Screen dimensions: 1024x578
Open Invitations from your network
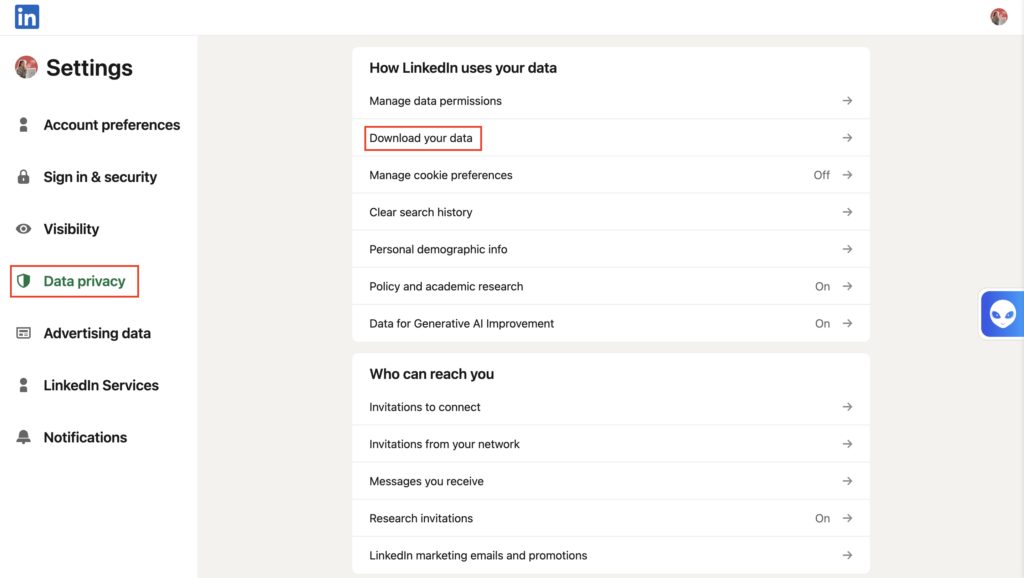[611, 444]
